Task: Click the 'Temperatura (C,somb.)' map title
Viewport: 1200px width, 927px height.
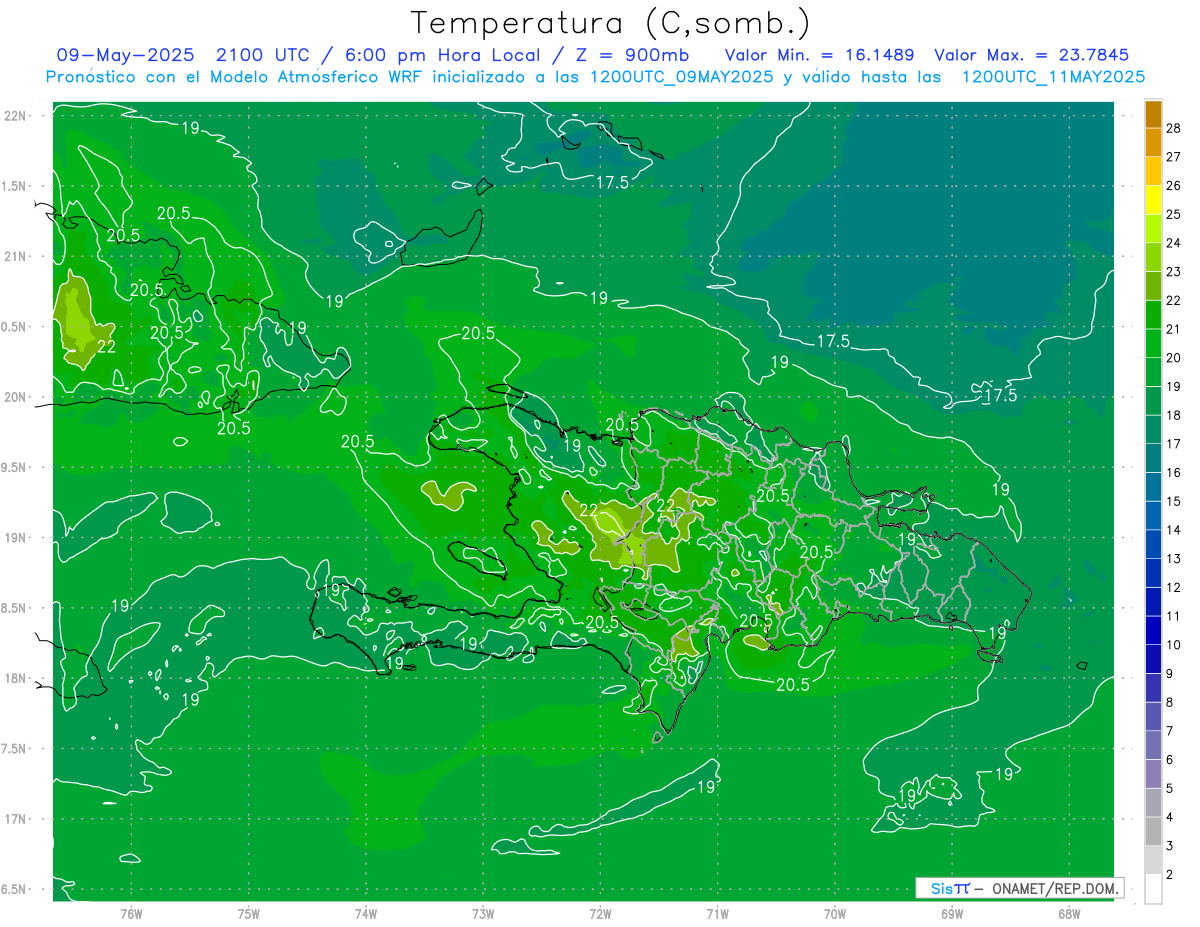Action: tap(611, 23)
